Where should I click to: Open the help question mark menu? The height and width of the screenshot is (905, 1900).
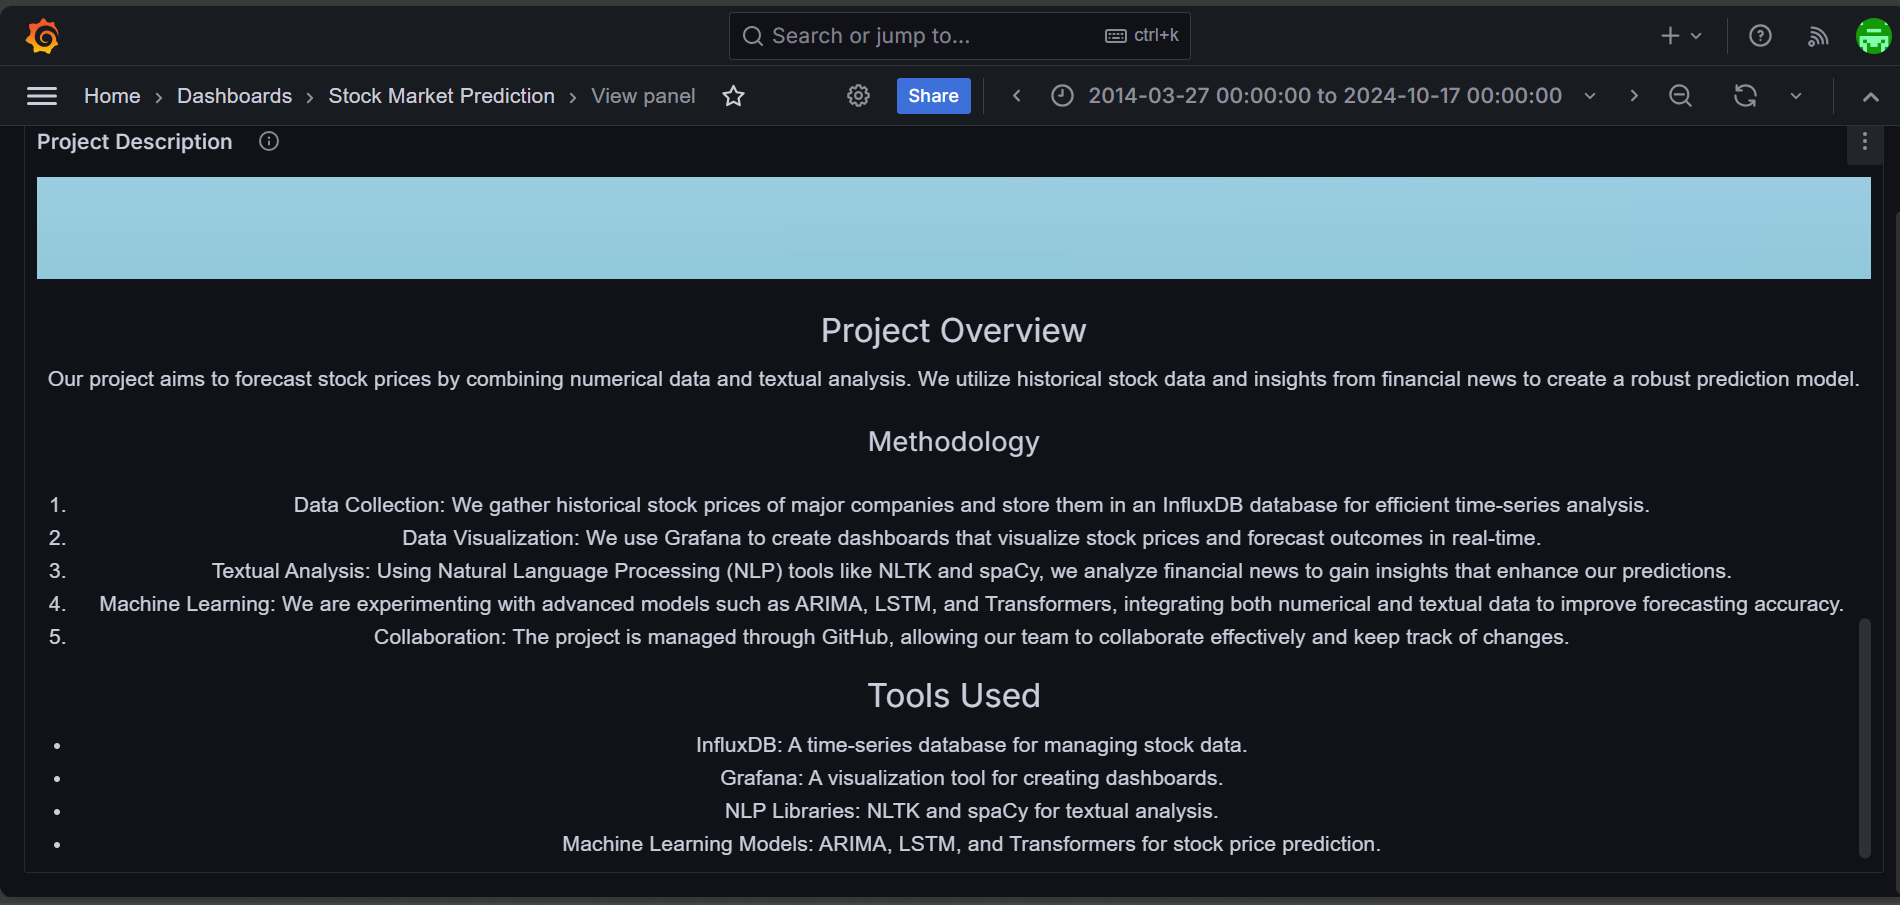1760,36
